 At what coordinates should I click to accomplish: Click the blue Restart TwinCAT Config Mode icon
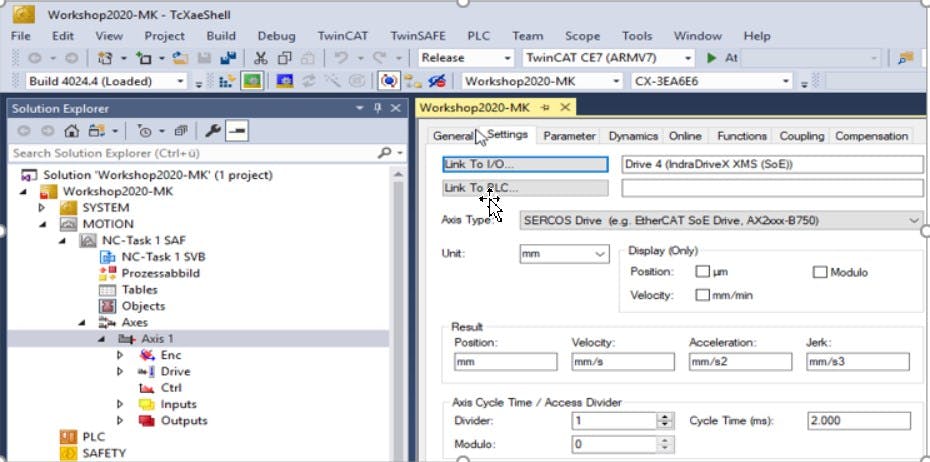pyautogui.click(x=285, y=81)
